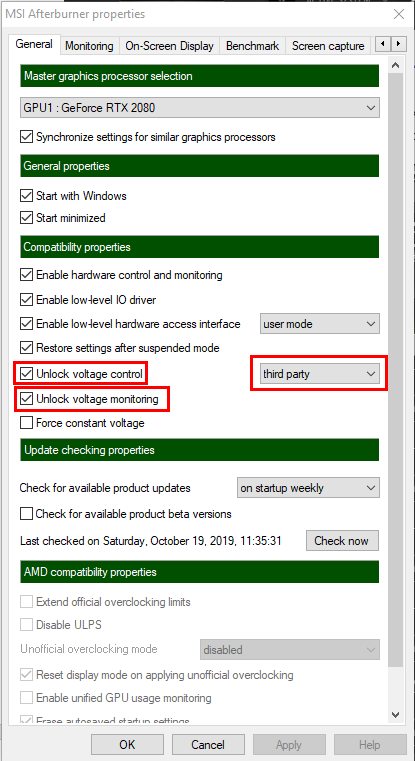Click the scrollbar down arrow

tap(396, 714)
